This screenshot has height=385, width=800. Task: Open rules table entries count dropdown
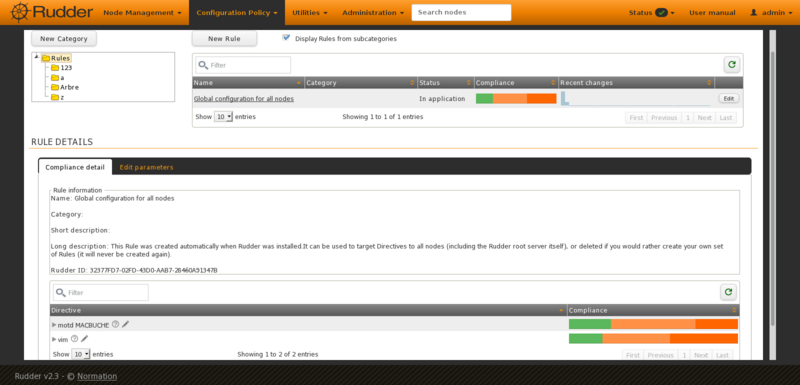tap(223, 117)
